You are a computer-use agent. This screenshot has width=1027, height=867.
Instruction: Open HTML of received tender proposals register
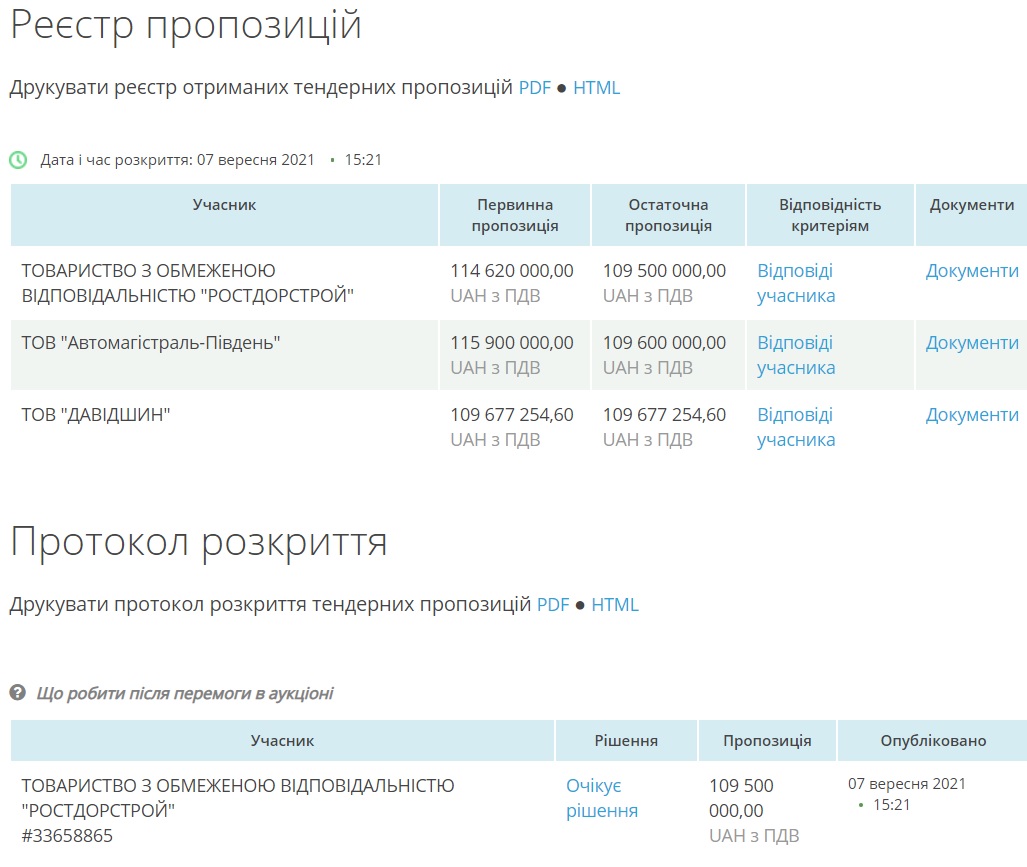pos(596,88)
